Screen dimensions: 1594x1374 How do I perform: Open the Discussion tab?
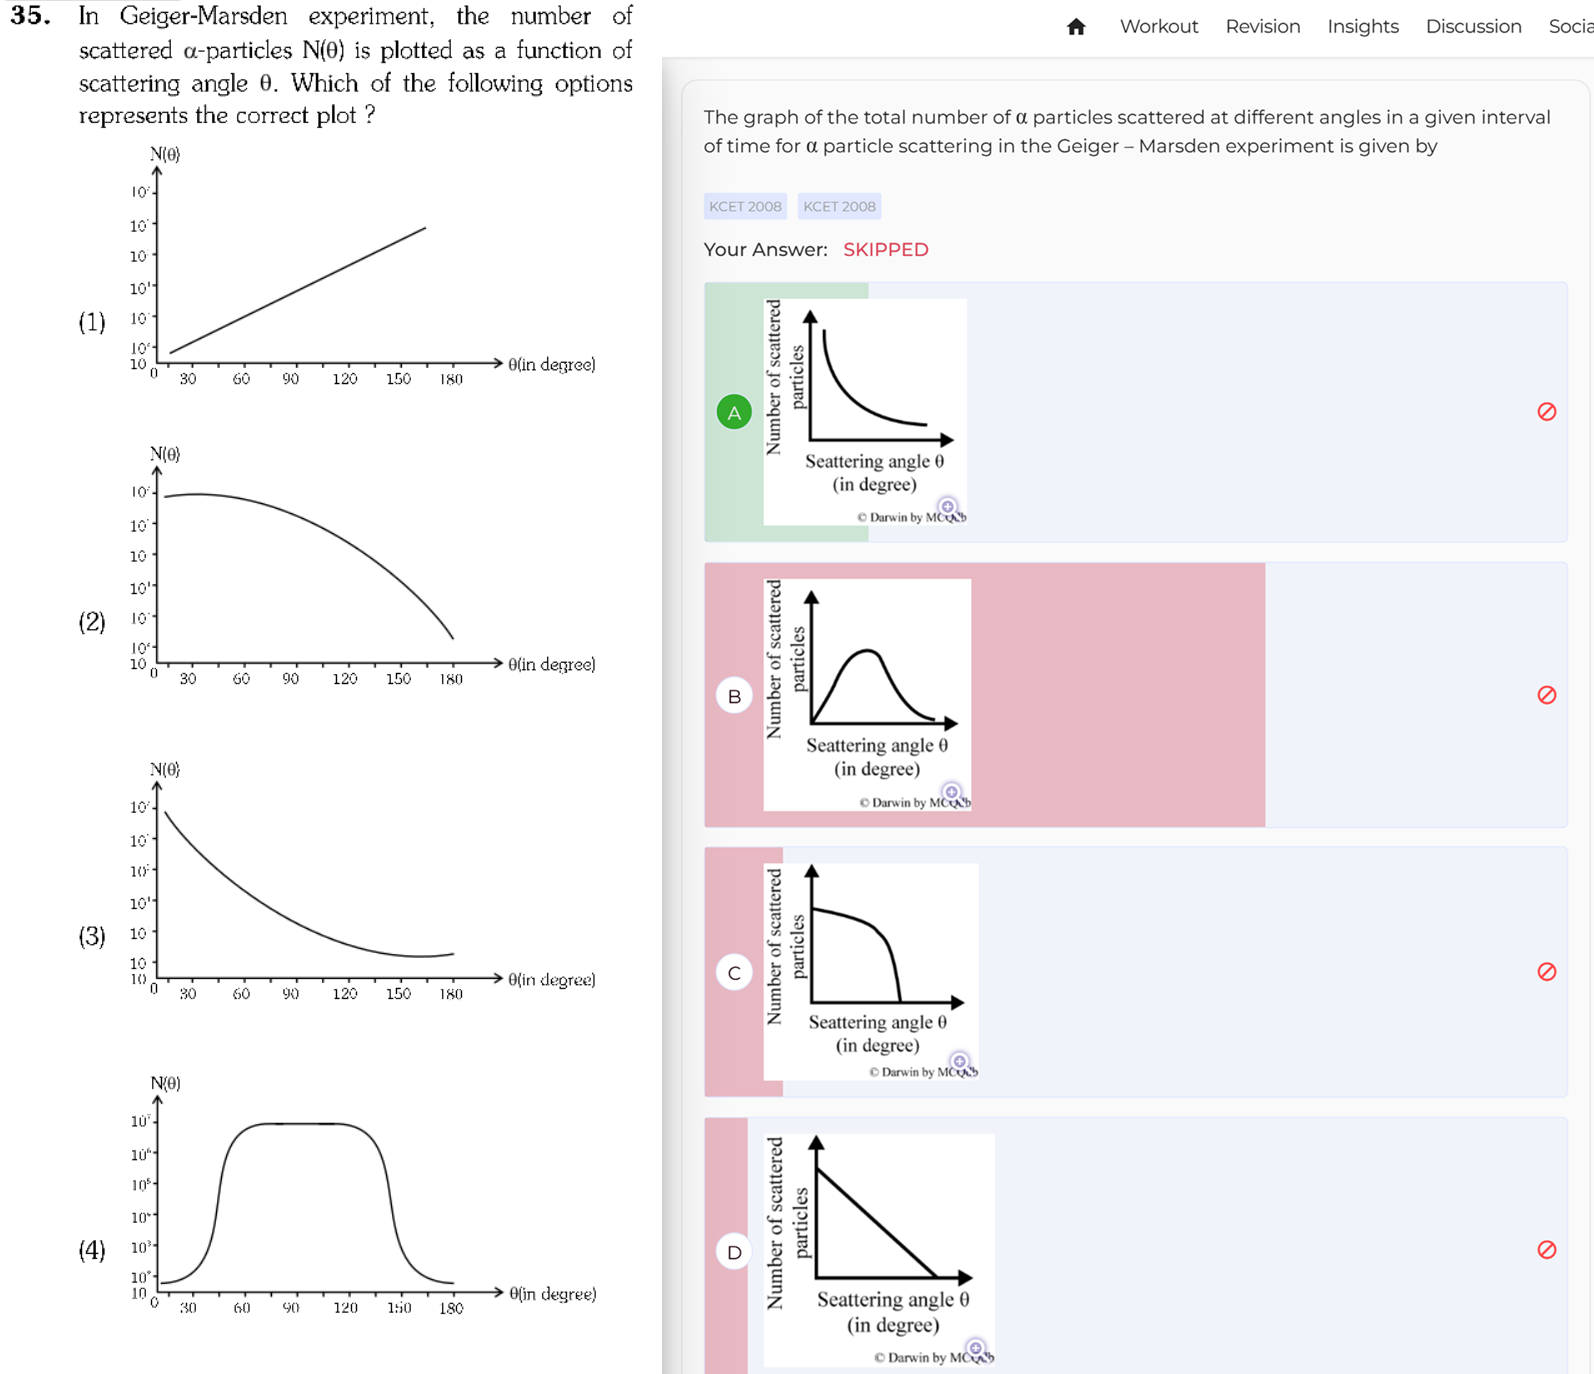coord(1473,27)
